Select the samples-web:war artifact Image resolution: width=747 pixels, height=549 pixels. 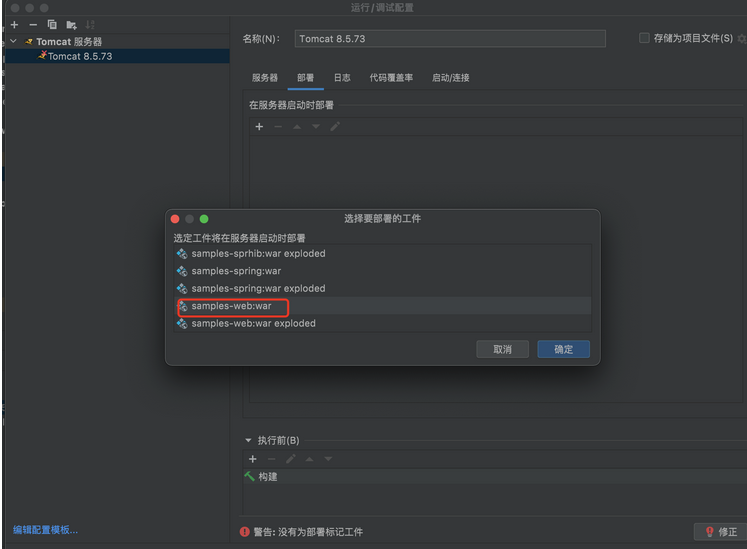pos(383,306)
